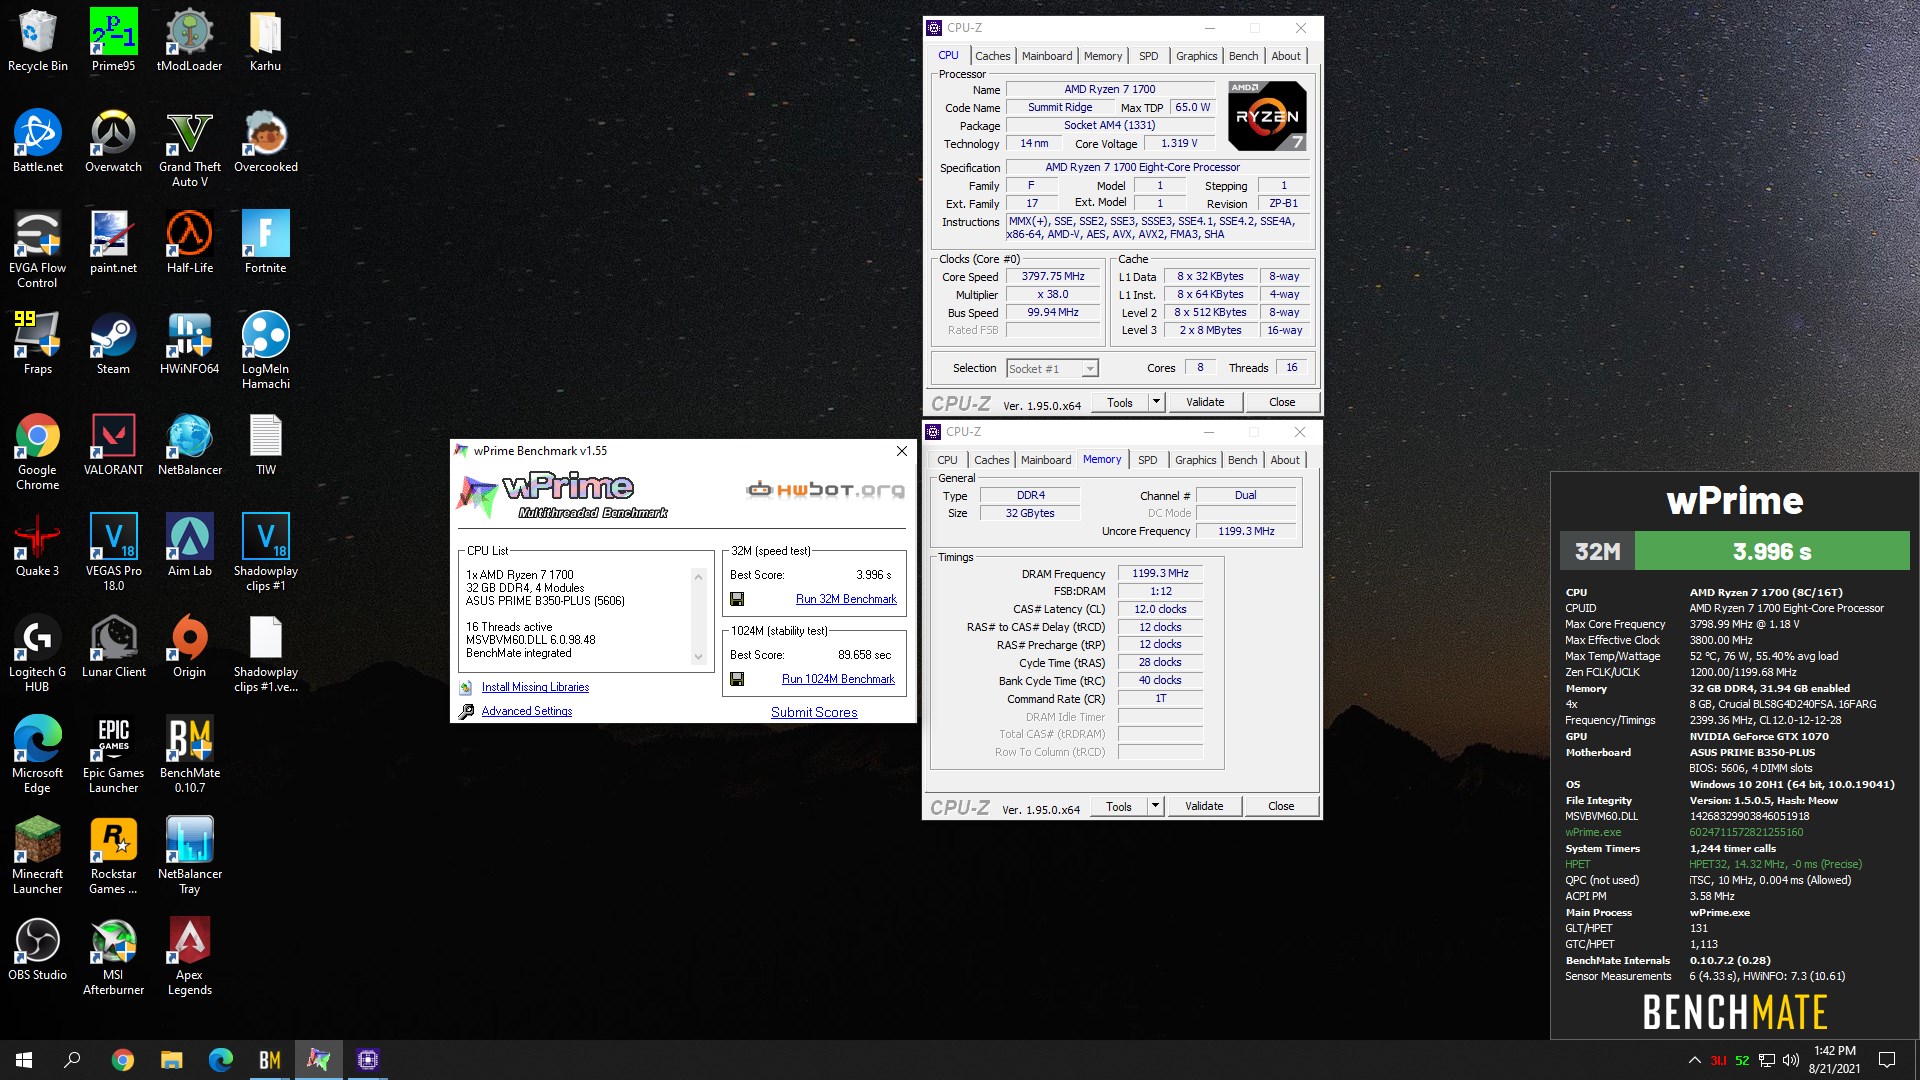Image resolution: width=1920 pixels, height=1080 pixels.
Task: Select the HWiNFO64 desktop icon
Action: click(189, 343)
